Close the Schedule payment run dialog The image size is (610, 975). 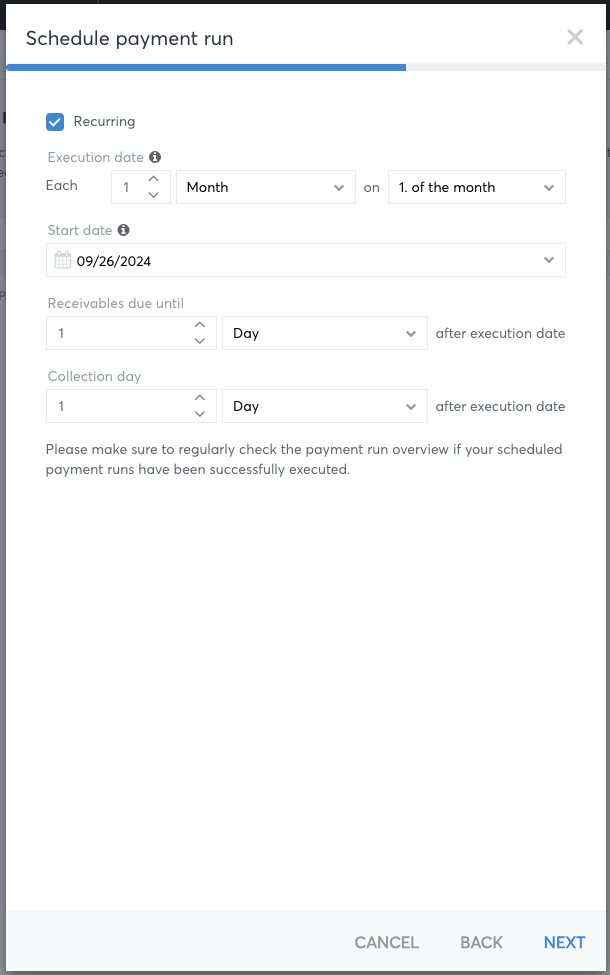[575, 37]
